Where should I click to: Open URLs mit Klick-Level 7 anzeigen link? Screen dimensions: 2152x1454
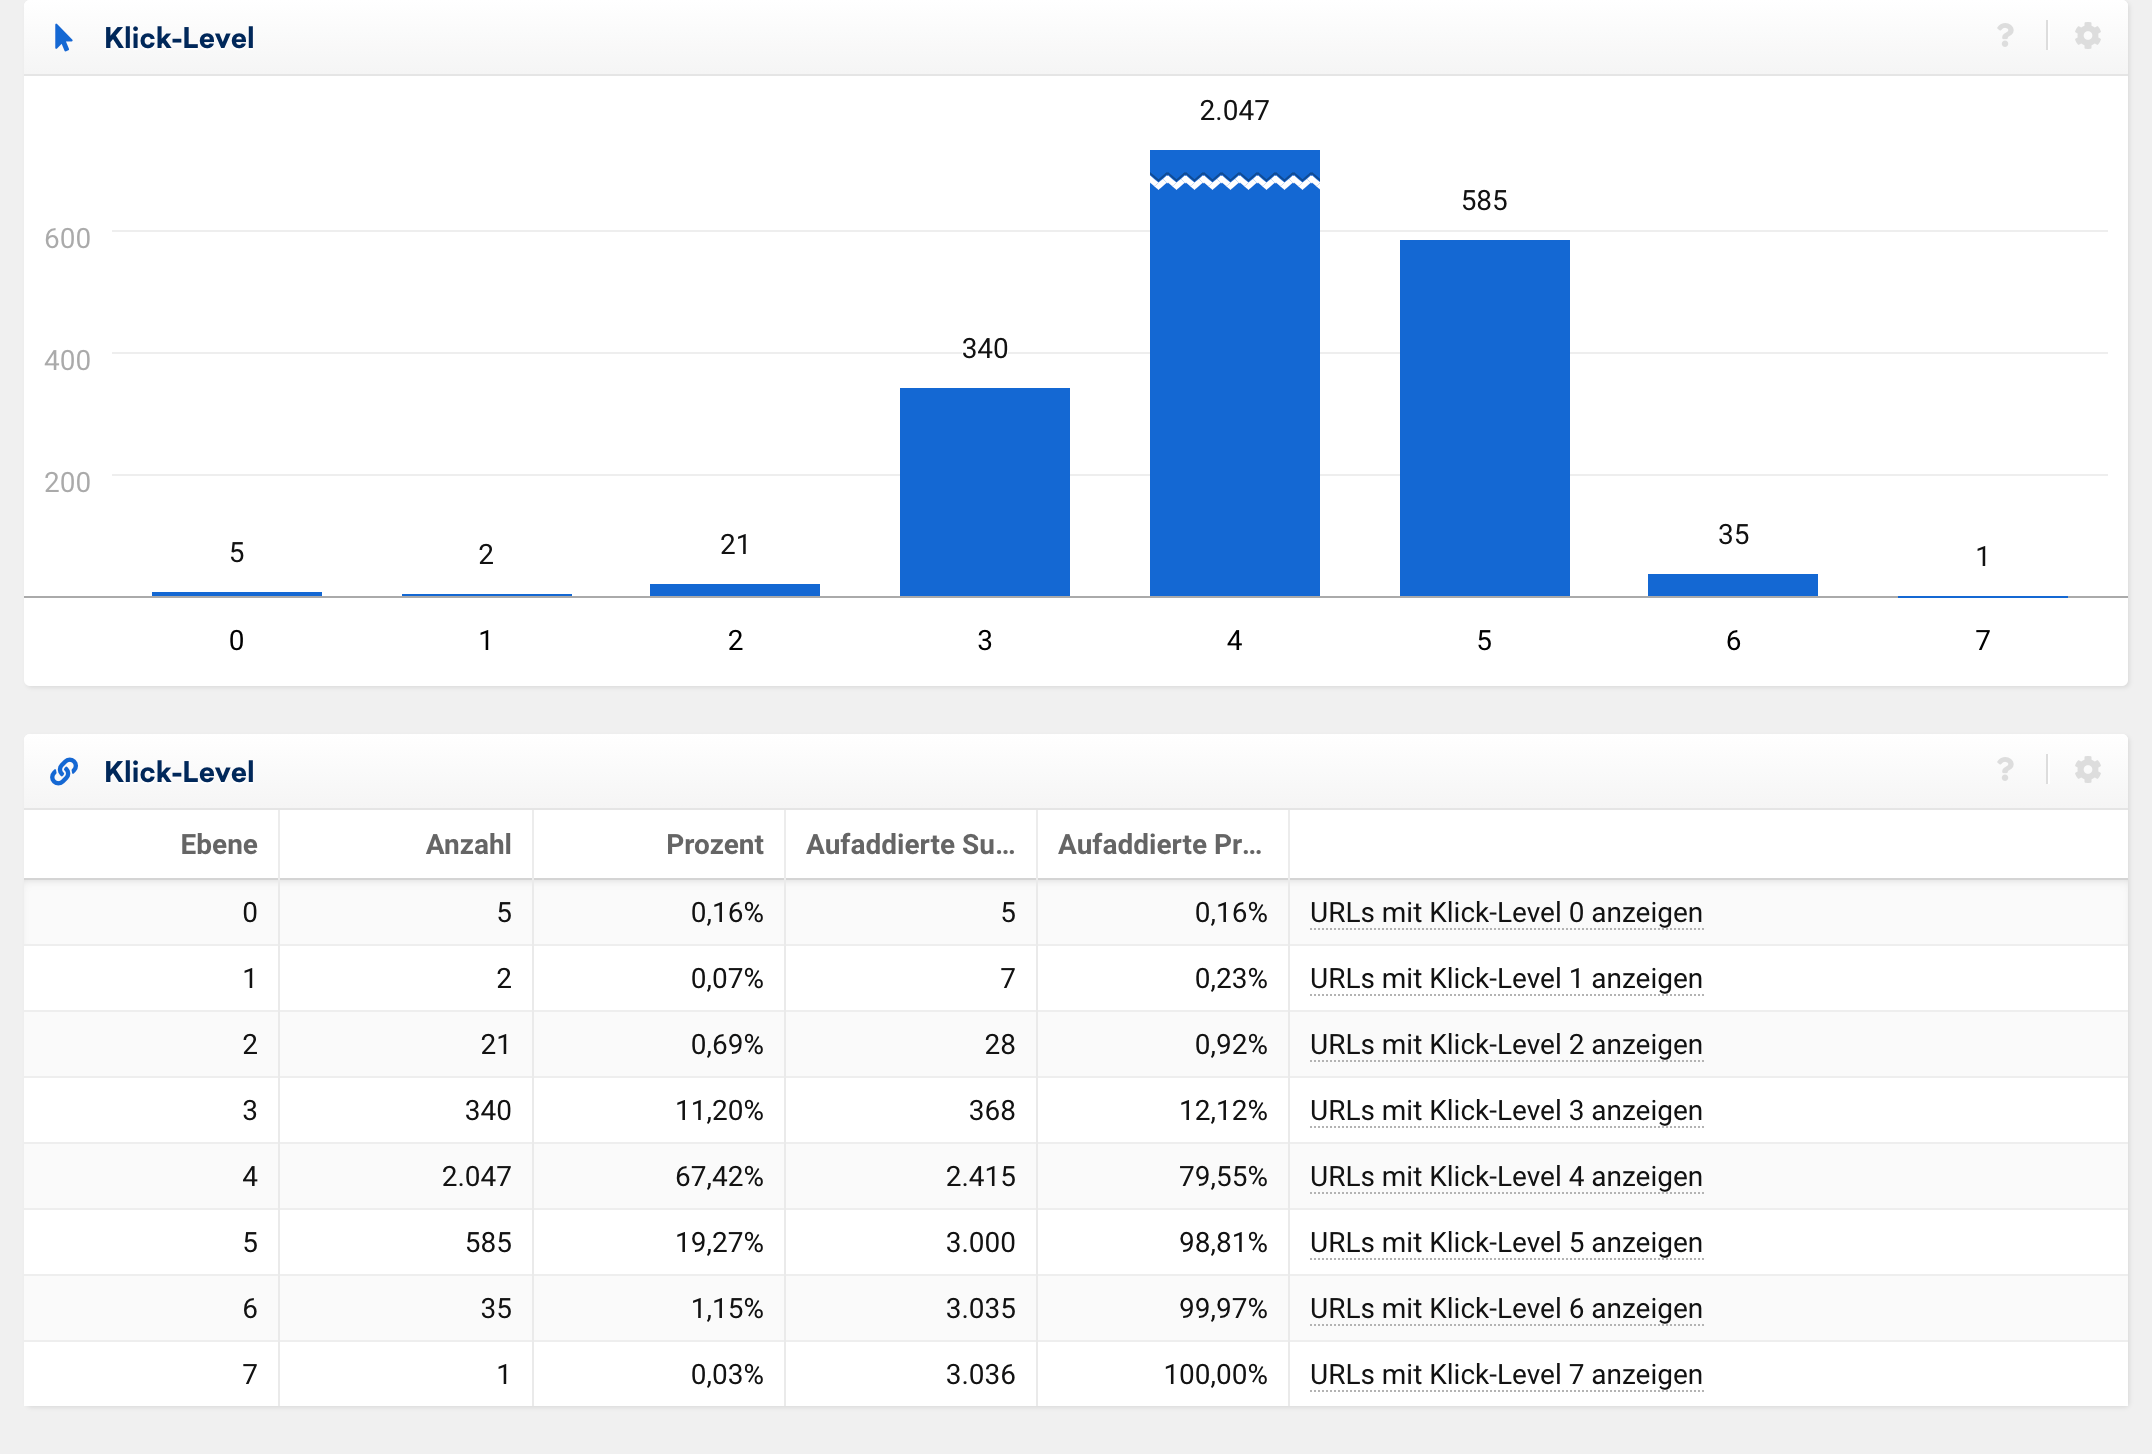[x=1506, y=1375]
